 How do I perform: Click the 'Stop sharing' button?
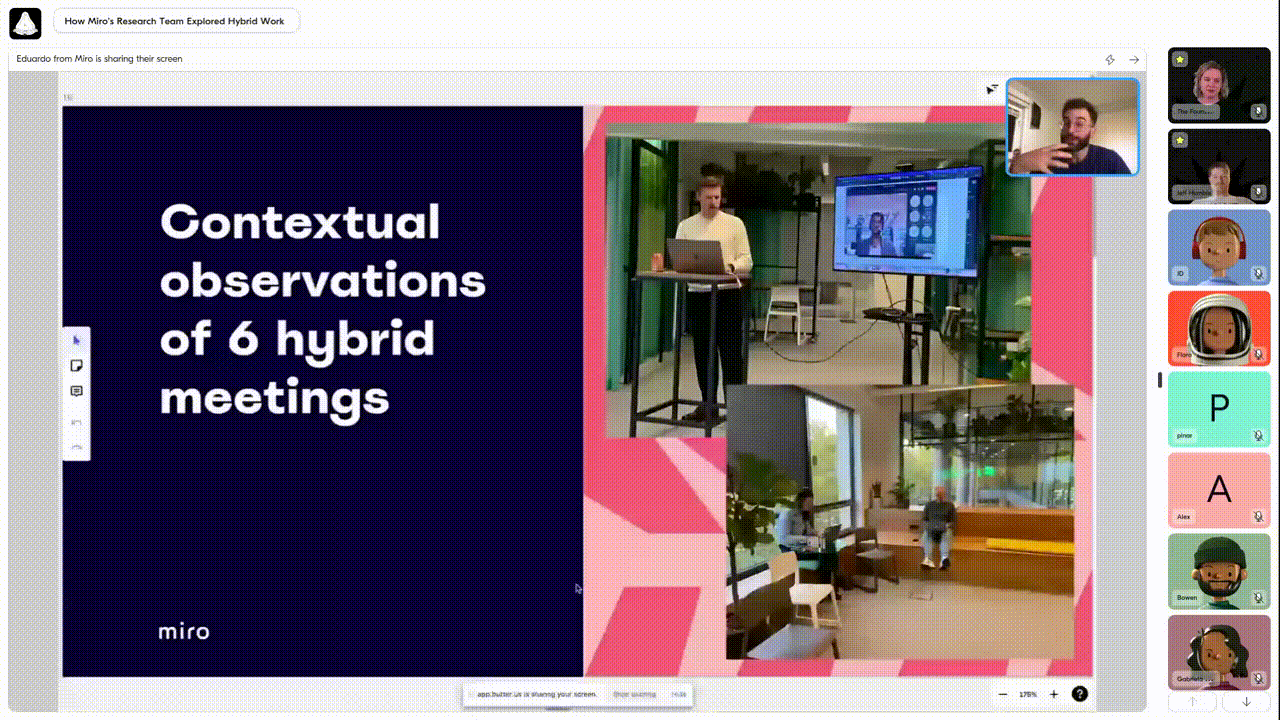635,694
